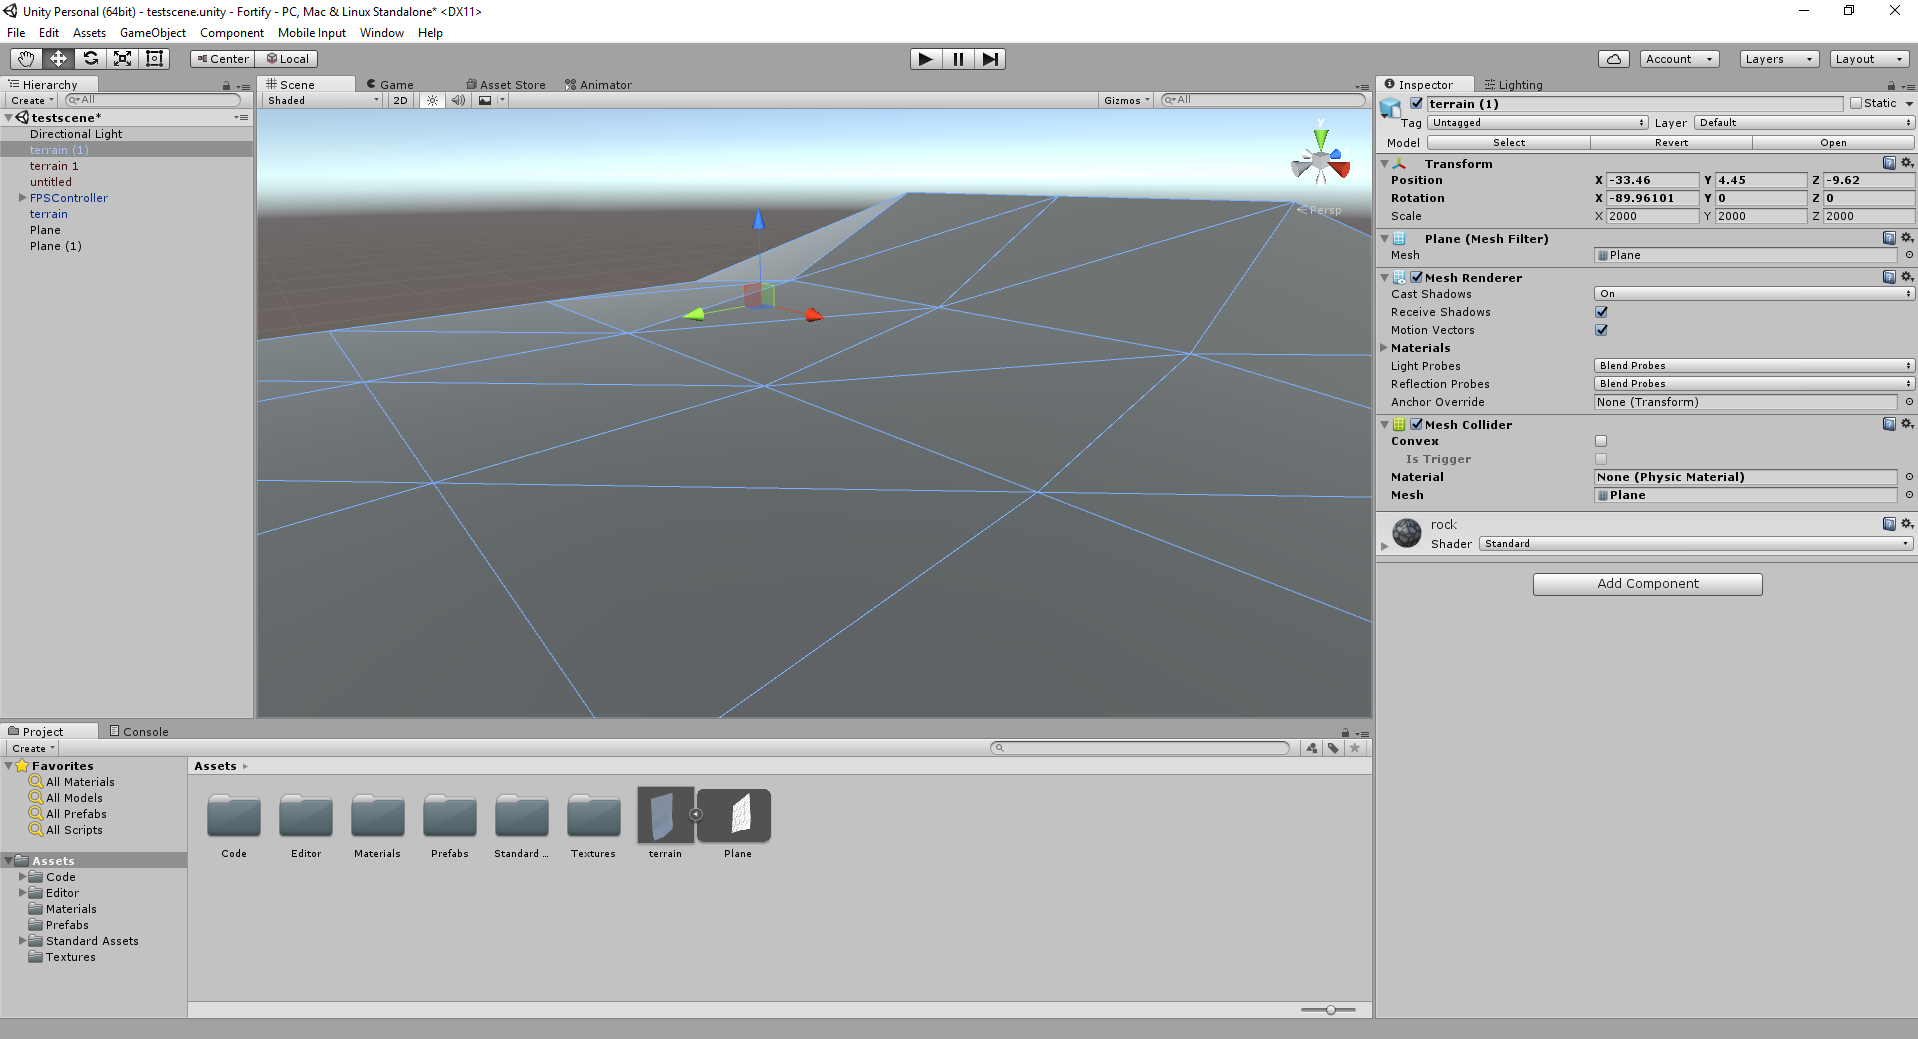1918x1039 pixels.
Task: Toggle Receive Shadows checkbox
Action: click(x=1601, y=312)
